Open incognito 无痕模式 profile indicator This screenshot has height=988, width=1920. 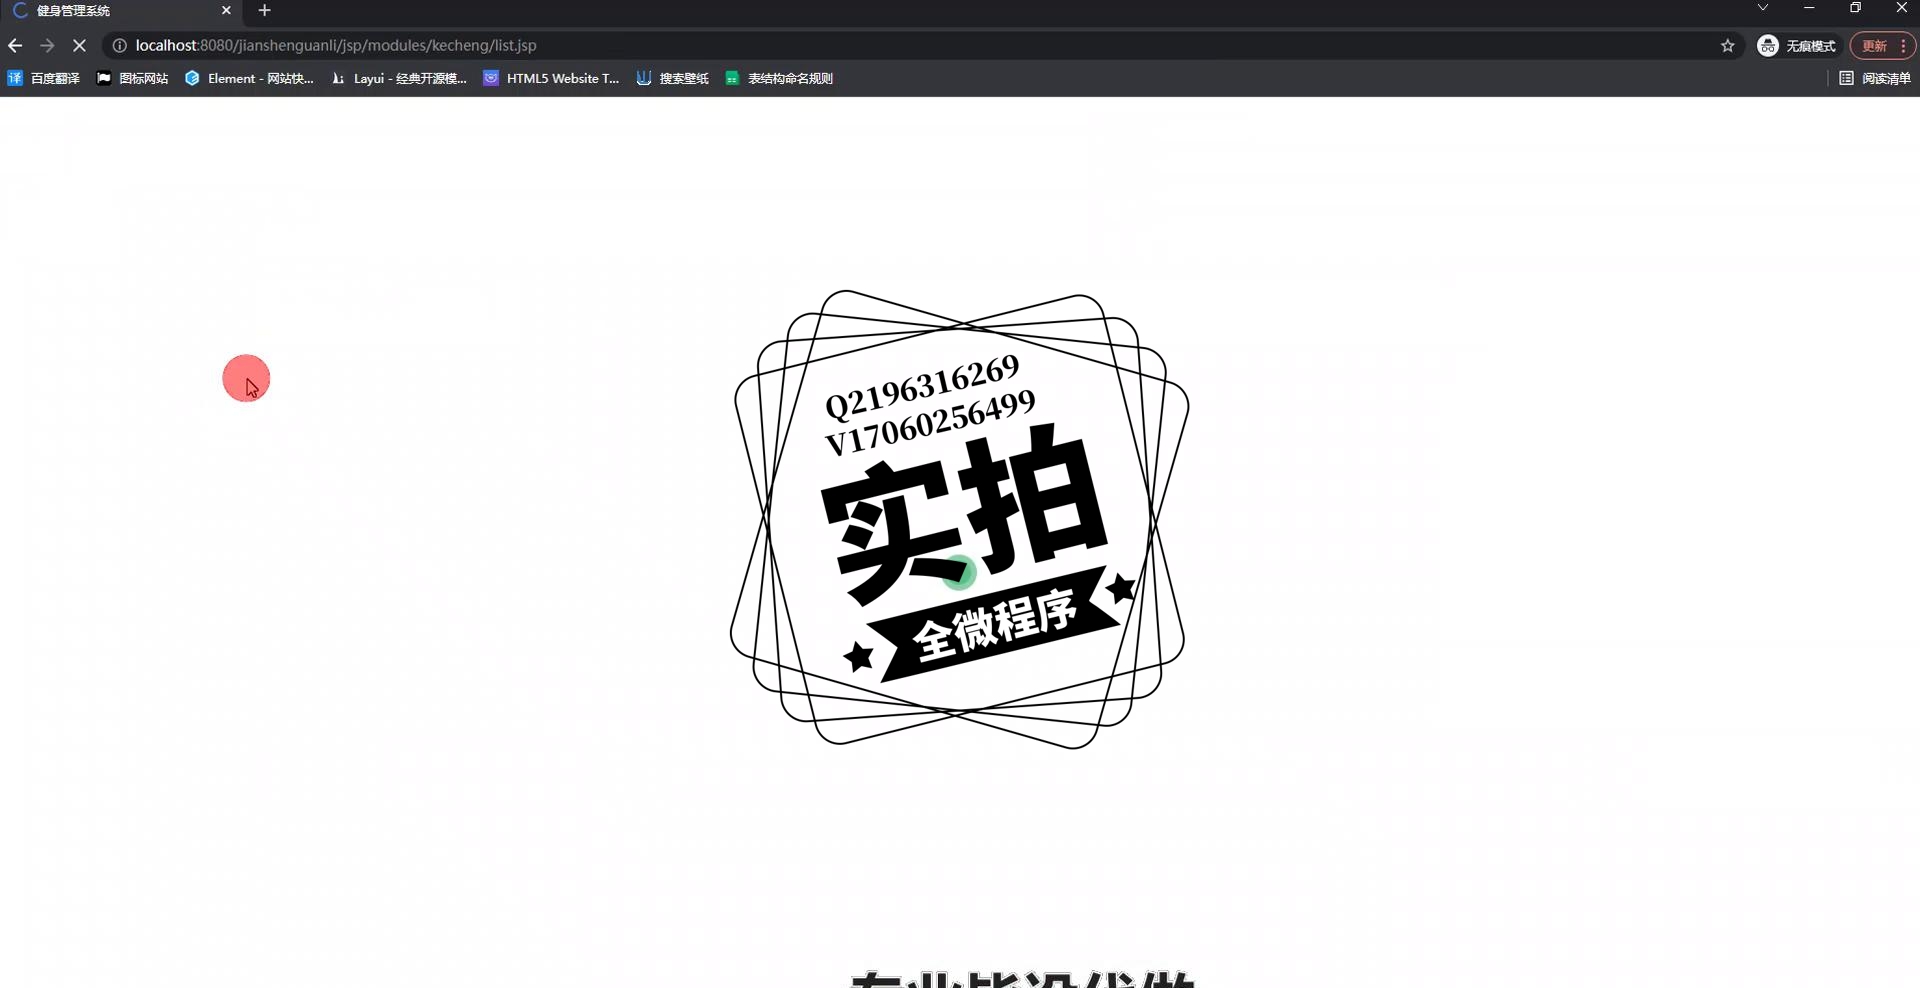coord(1797,46)
